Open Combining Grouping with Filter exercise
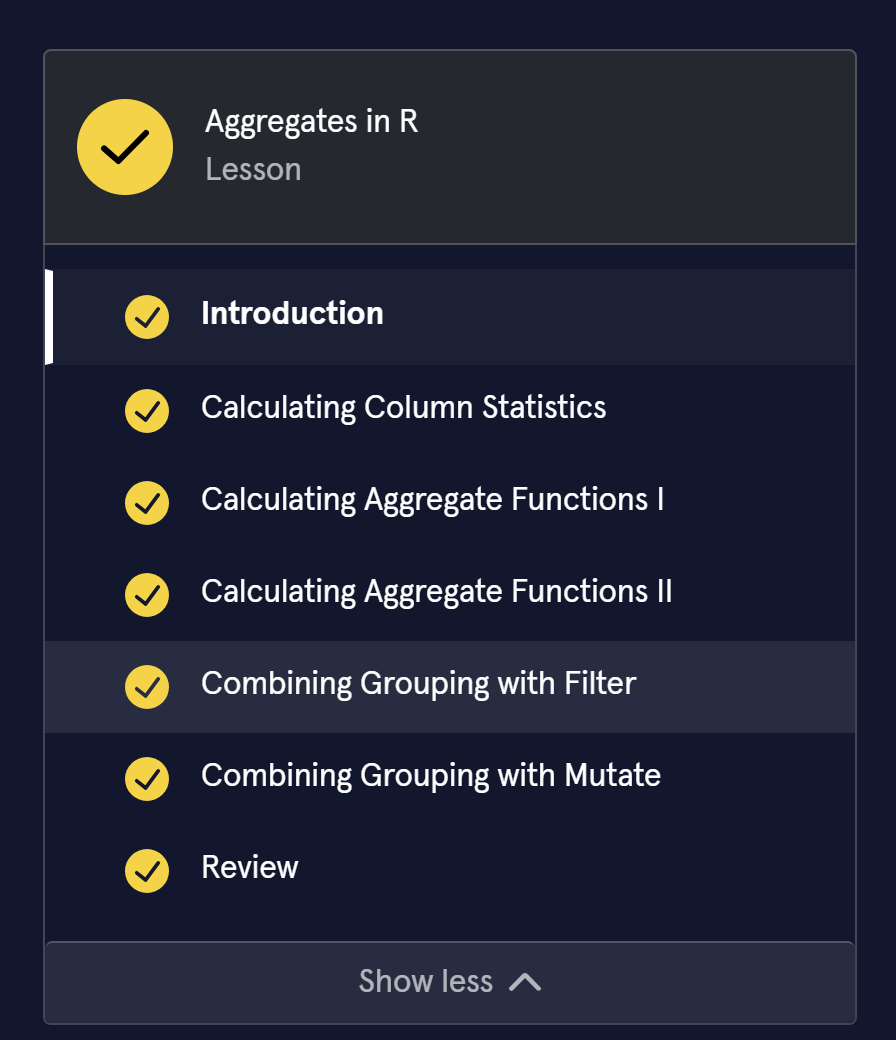 click(x=418, y=684)
